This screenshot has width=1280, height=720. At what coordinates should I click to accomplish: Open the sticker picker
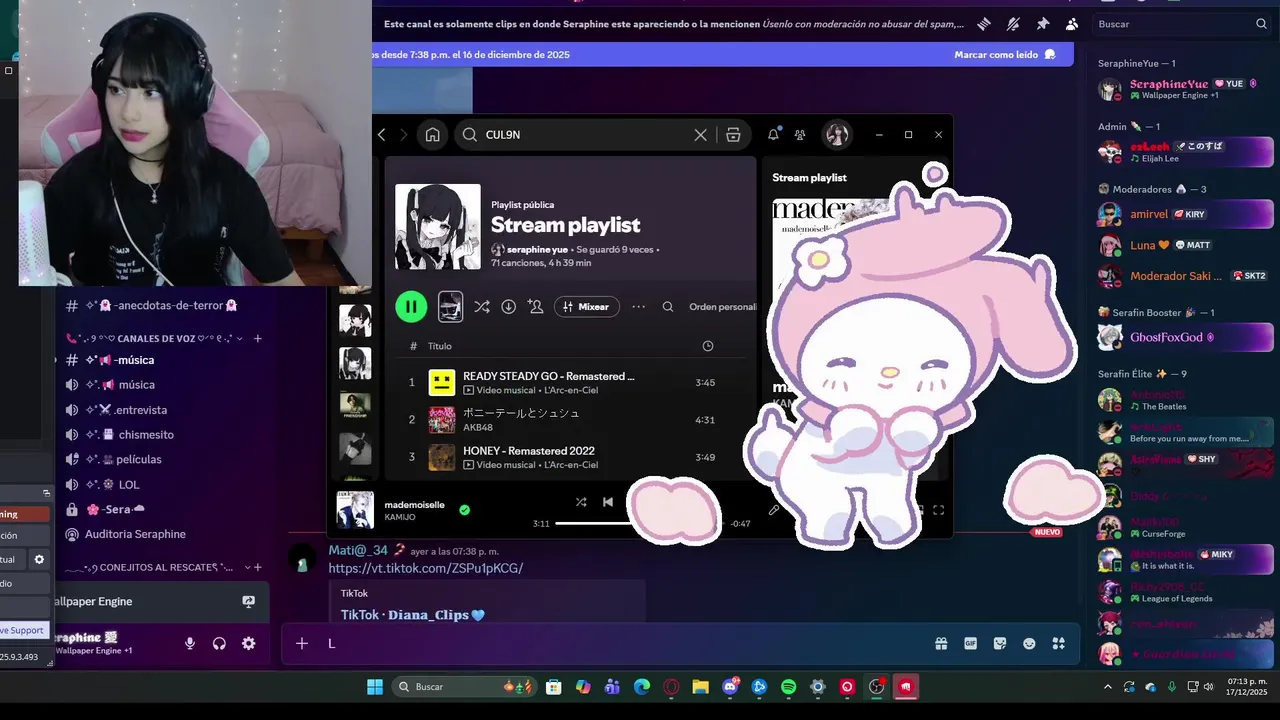click(x=1000, y=644)
